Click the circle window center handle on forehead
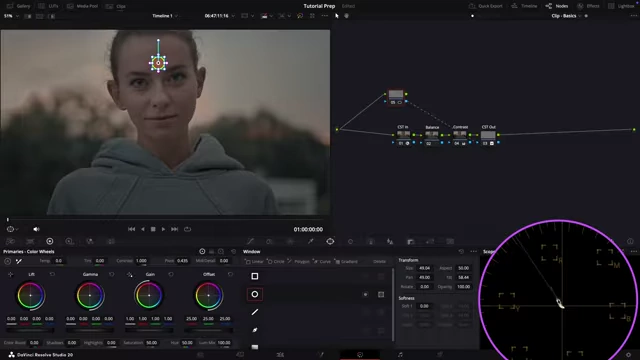The height and width of the screenshot is (360, 640). point(158,63)
